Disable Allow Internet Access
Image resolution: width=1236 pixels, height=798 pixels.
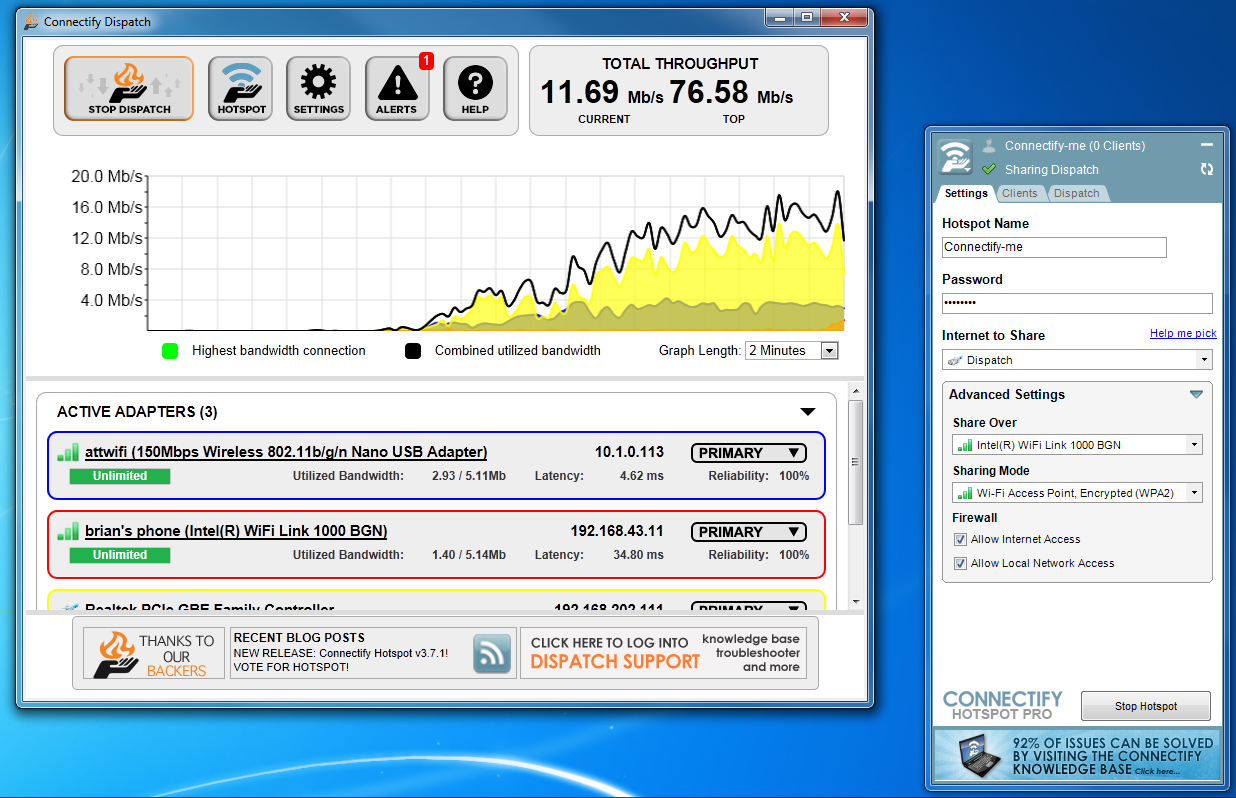click(960, 540)
